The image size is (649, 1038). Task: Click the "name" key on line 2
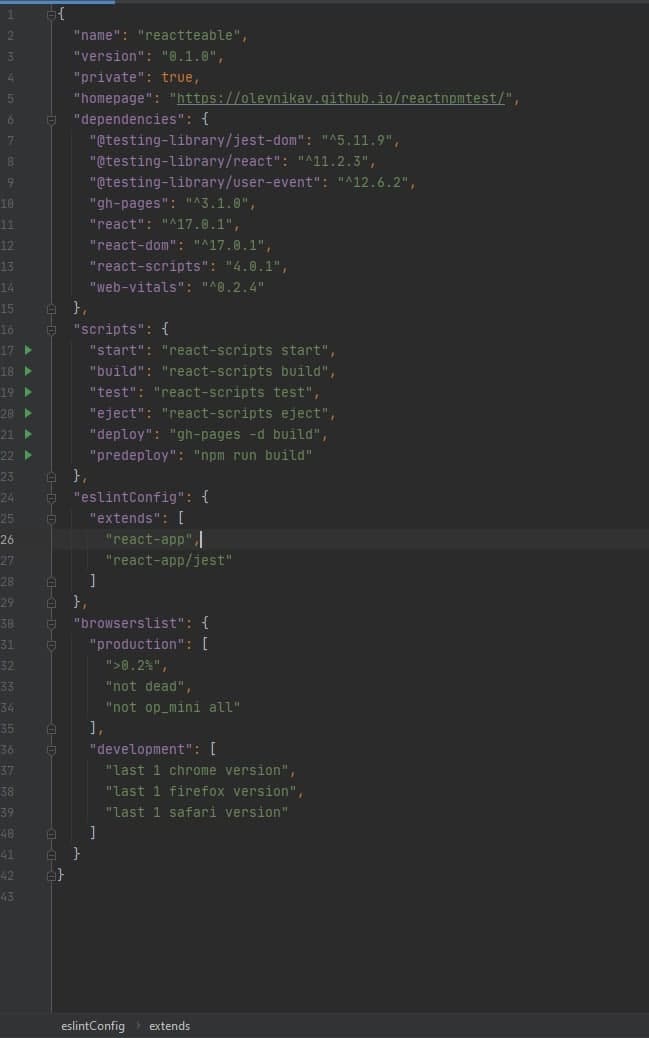[97, 36]
